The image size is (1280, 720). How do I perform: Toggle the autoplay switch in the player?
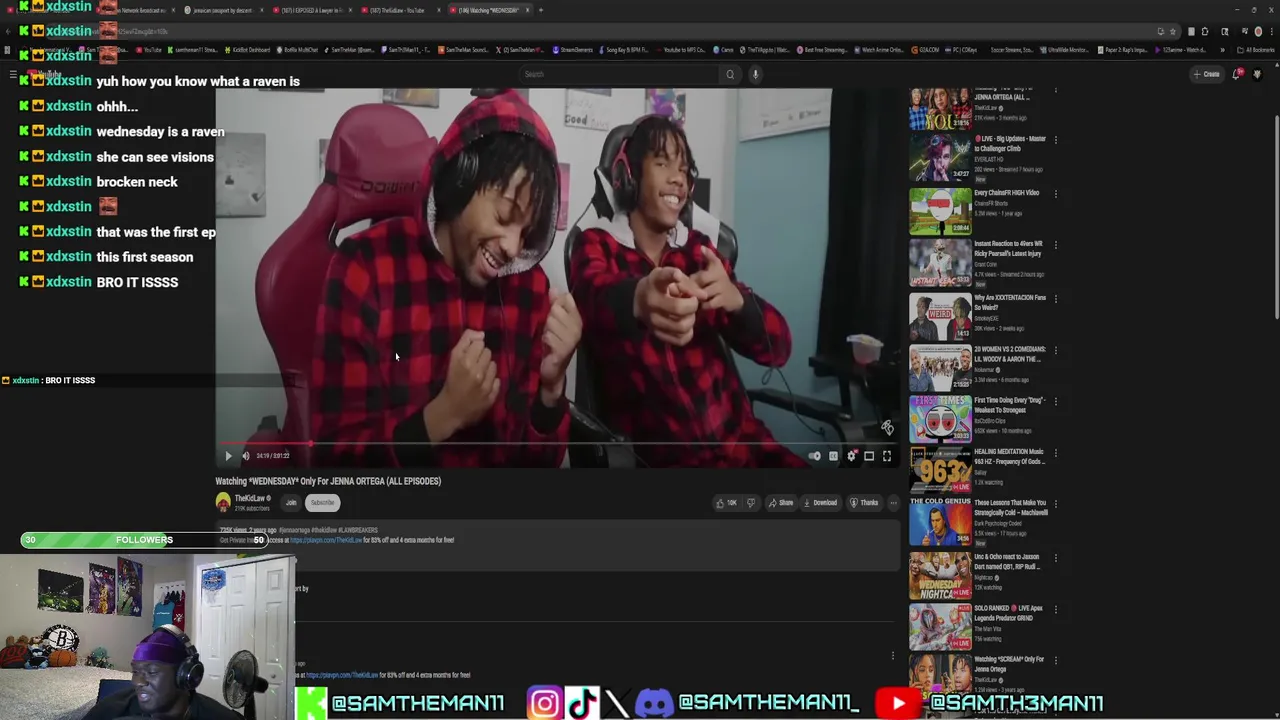pyautogui.click(x=815, y=456)
